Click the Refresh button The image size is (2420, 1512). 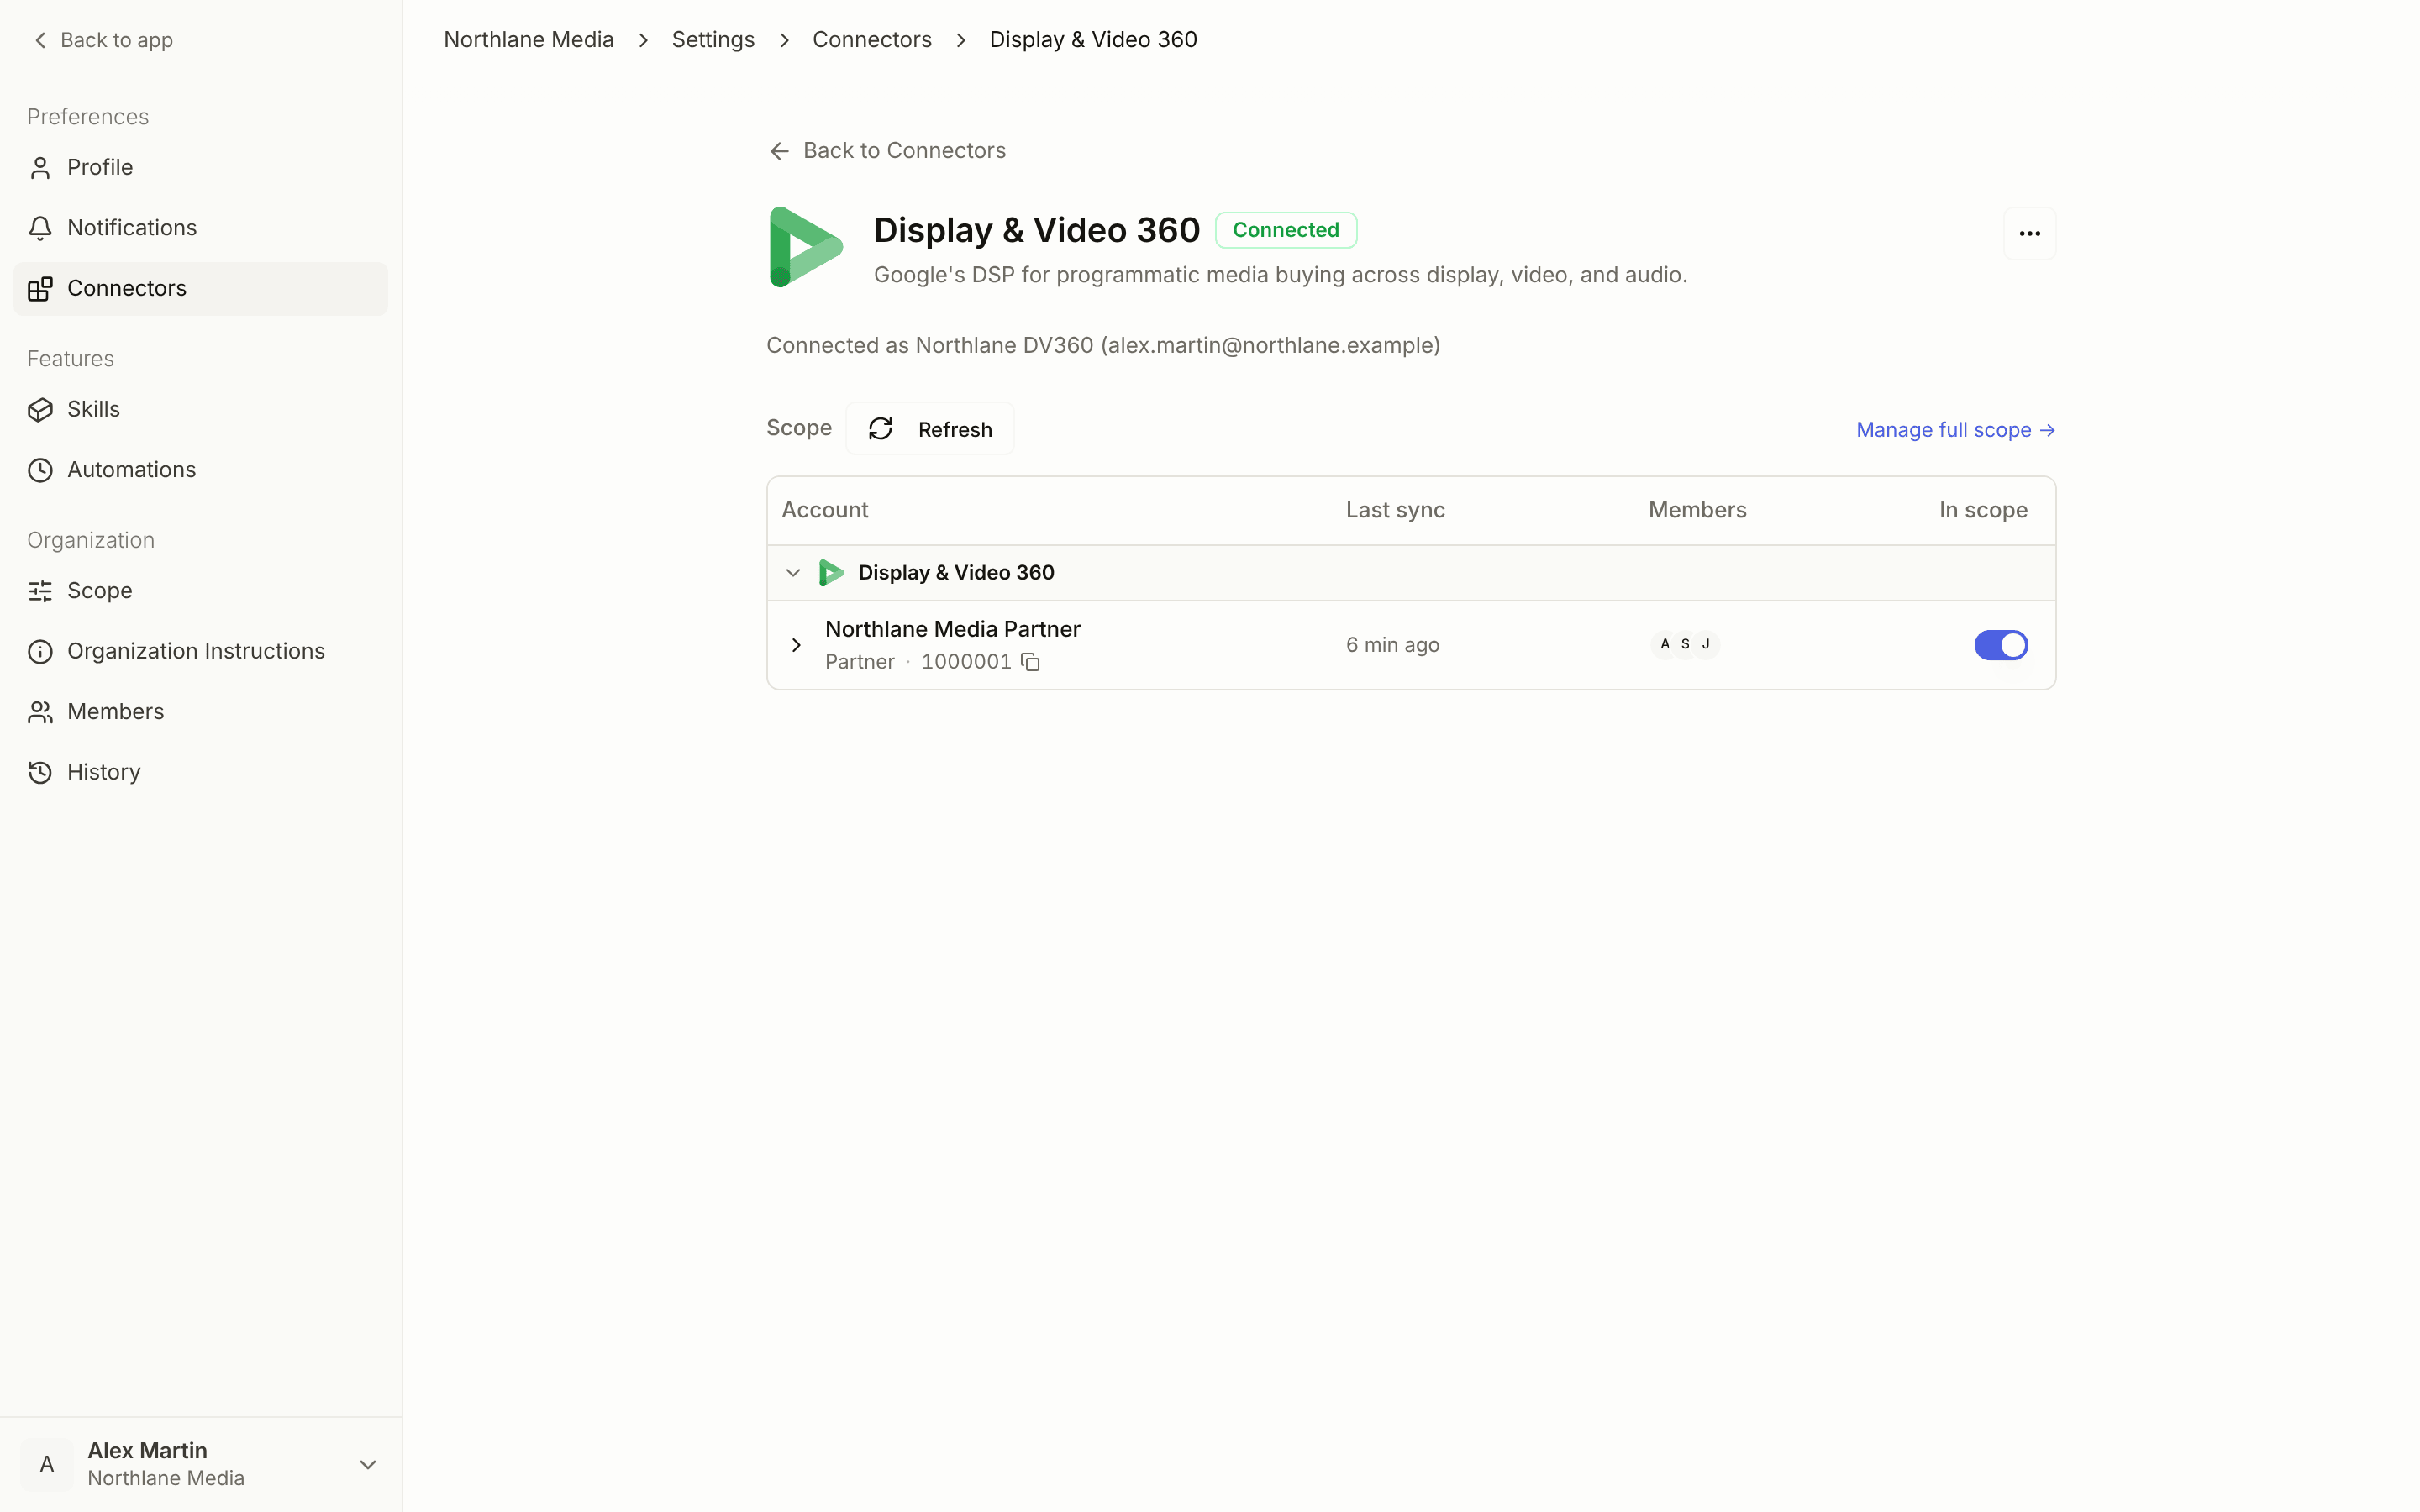coord(930,429)
